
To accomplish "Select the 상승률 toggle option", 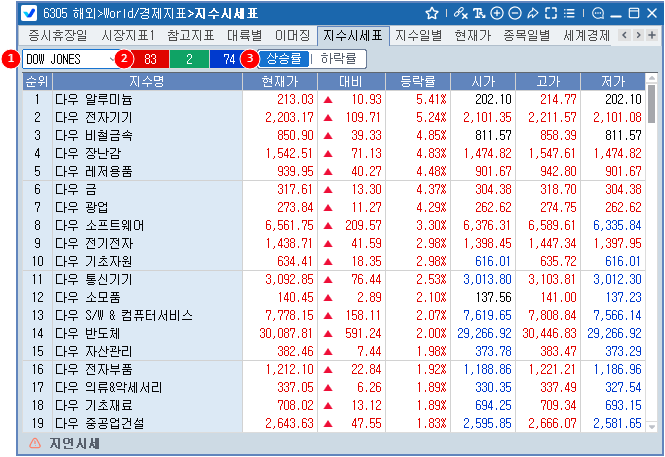I will (286, 58).
